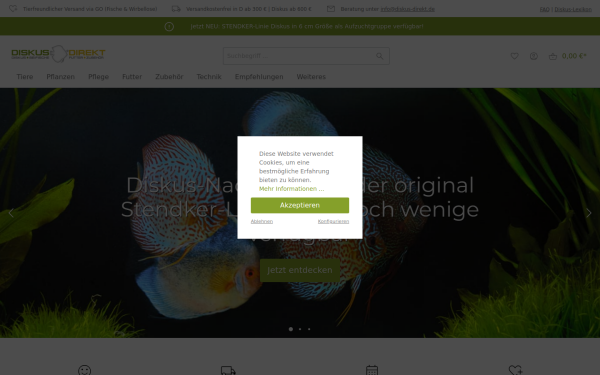The width and height of the screenshot is (600, 375).
Task: Open the wishlist heart icon
Action: tap(514, 56)
